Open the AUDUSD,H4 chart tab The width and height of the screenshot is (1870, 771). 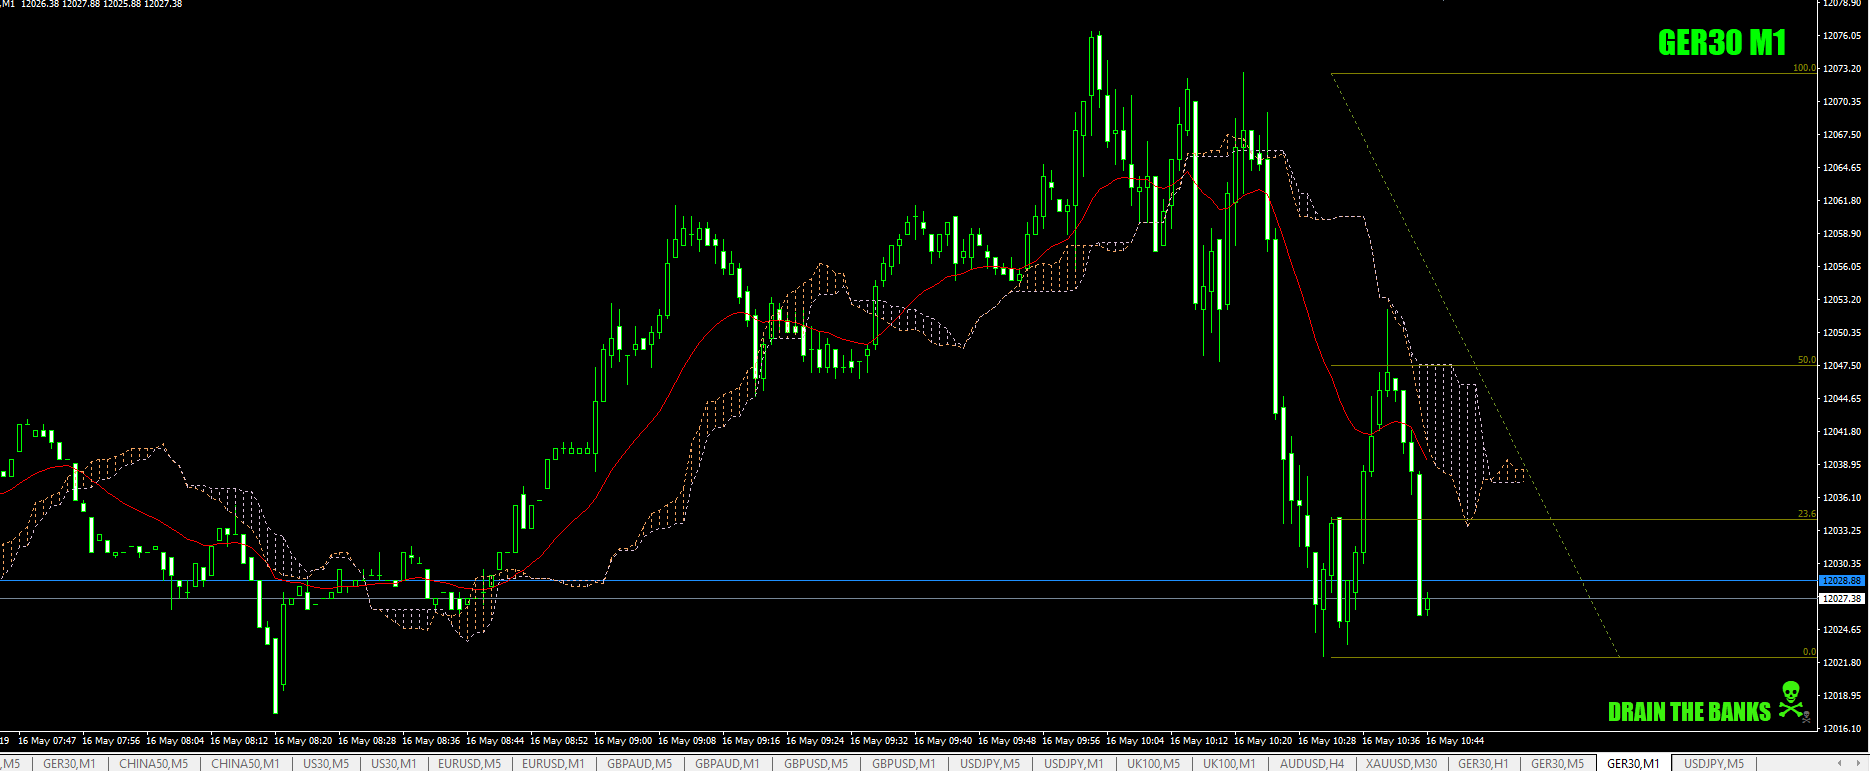coord(1312,764)
